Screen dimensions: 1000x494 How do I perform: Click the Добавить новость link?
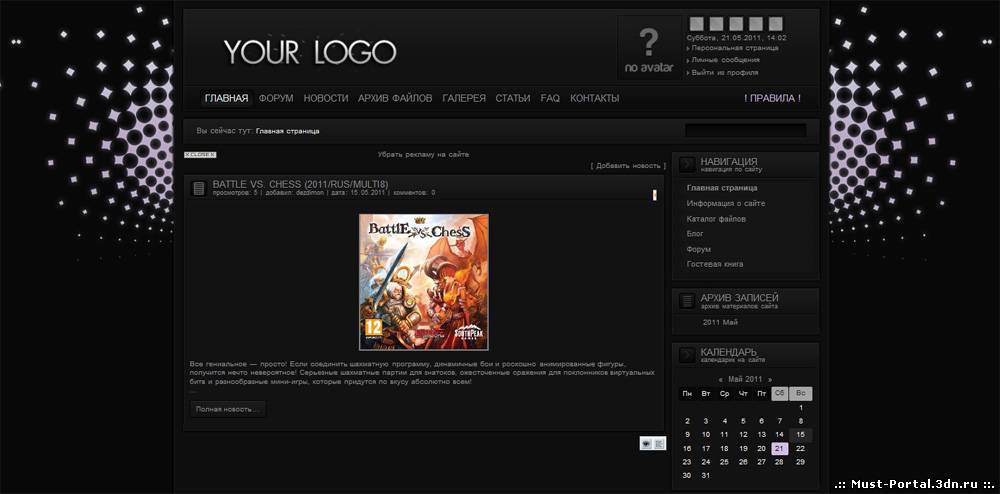pos(628,166)
